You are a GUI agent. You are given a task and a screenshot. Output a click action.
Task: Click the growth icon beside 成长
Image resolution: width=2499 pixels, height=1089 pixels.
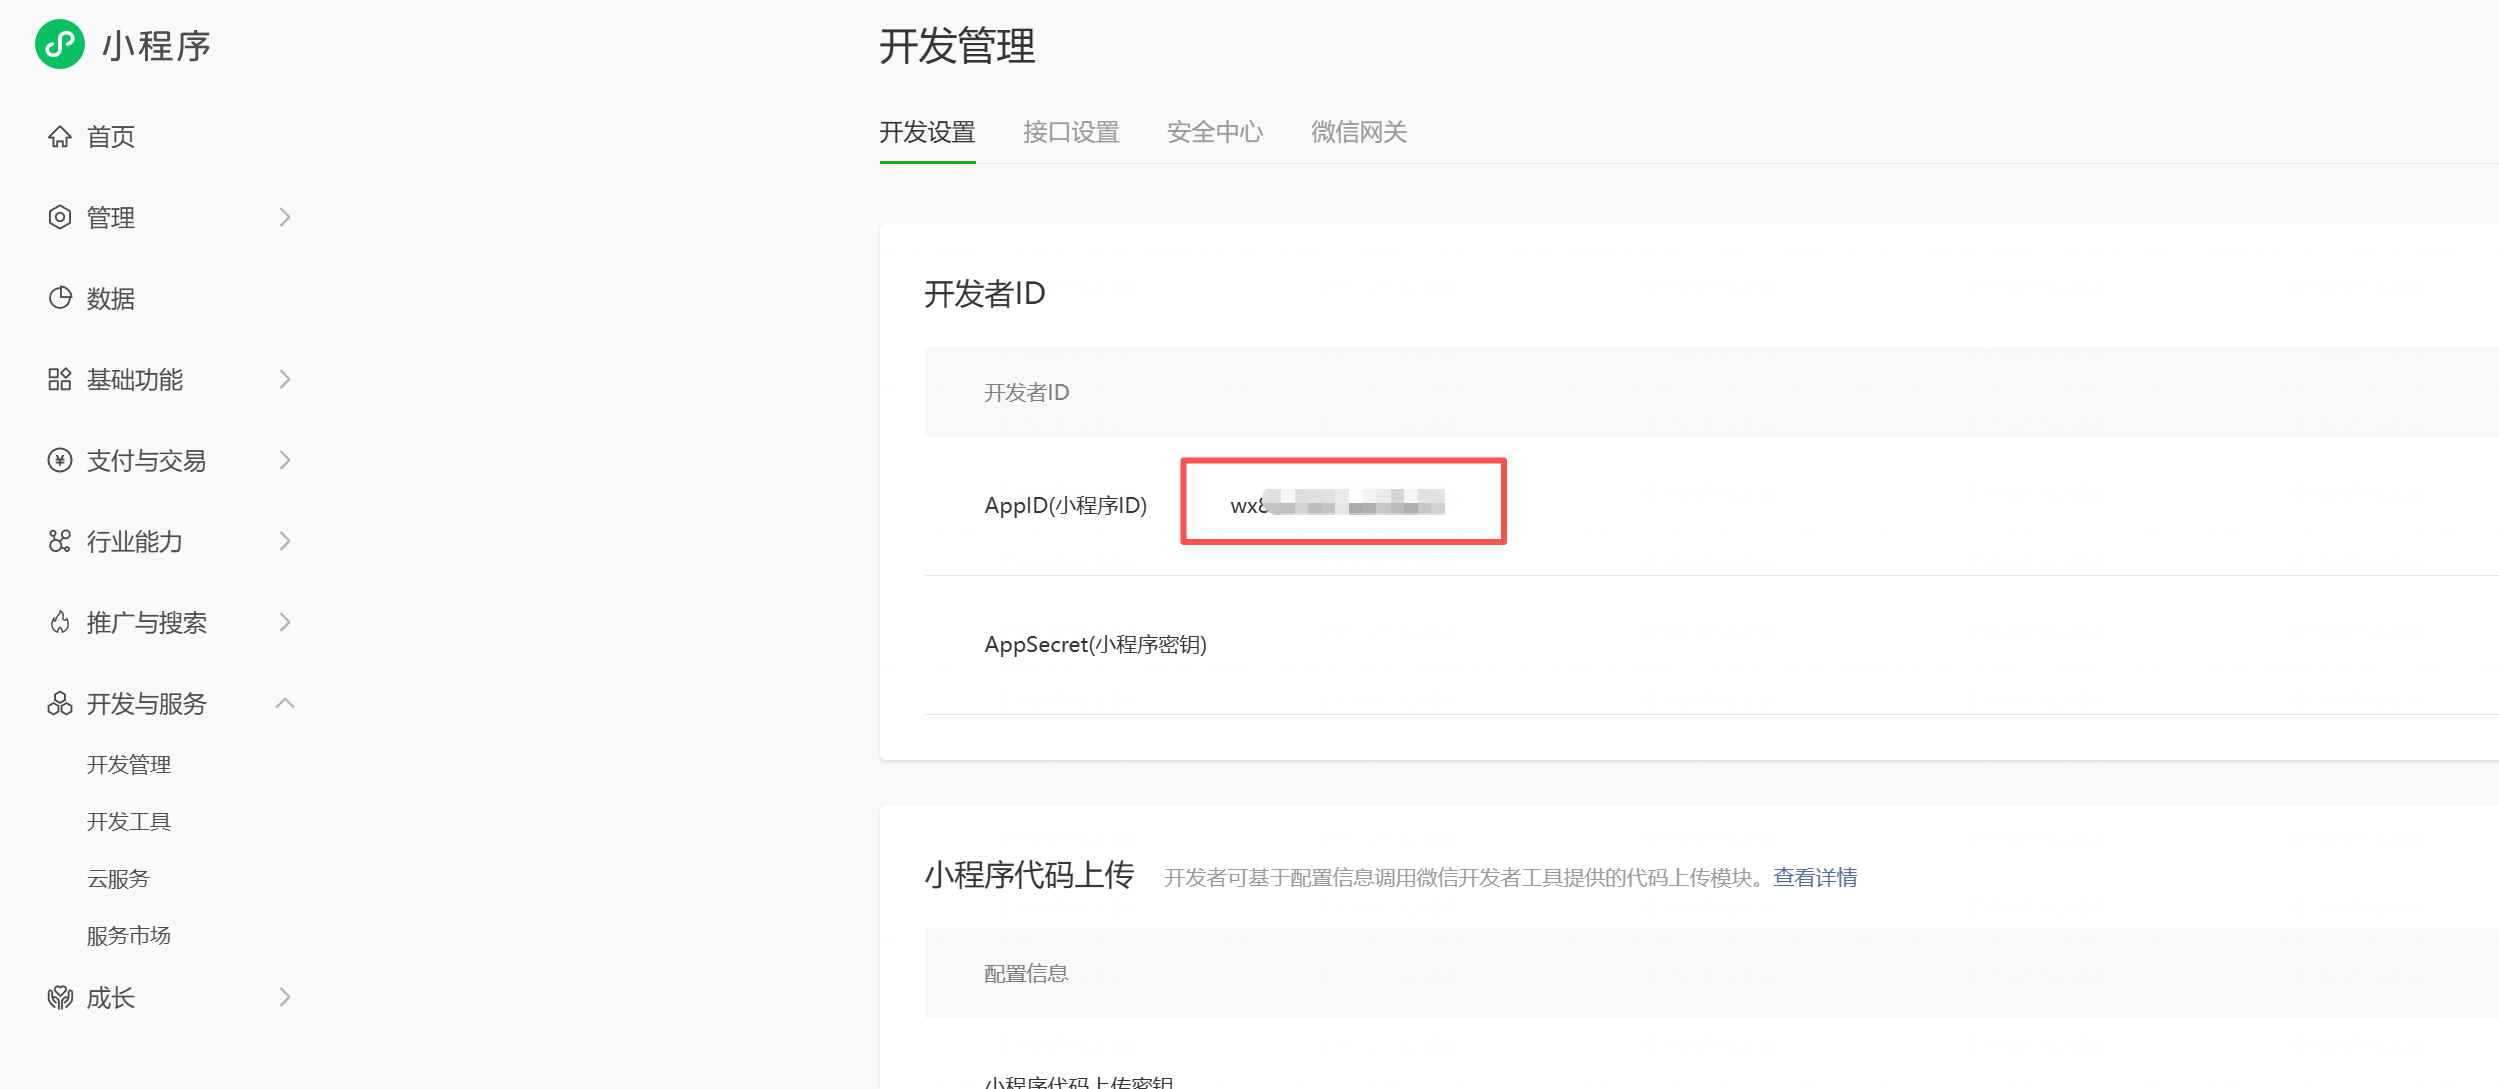click(60, 997)
